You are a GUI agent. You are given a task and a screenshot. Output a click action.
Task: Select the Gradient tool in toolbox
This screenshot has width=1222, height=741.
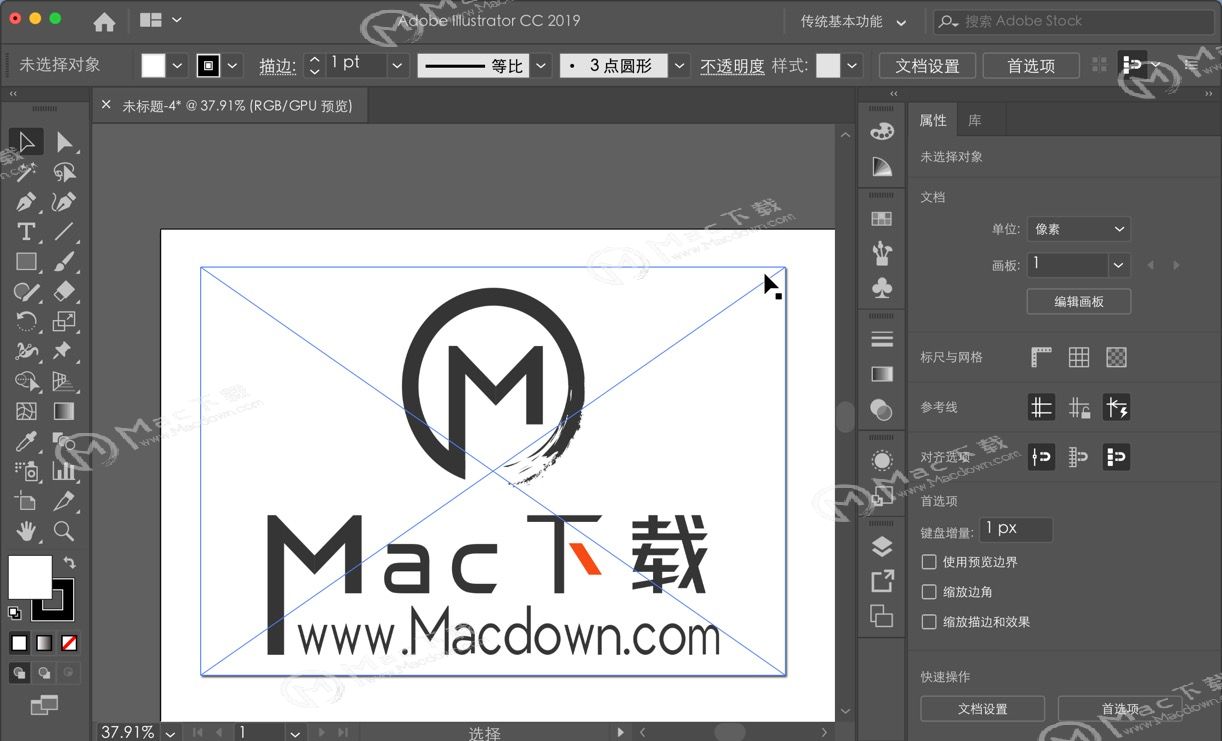coord(64,411)
